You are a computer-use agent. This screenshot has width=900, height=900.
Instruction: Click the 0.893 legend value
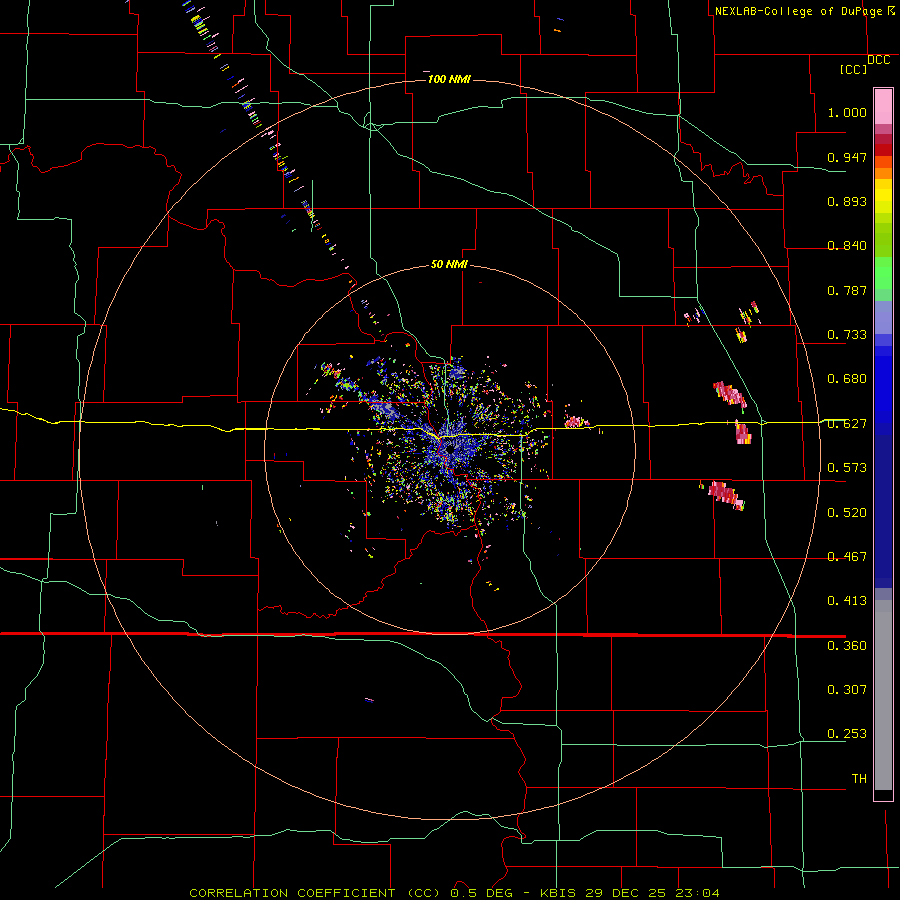click(x=847, y=201)
